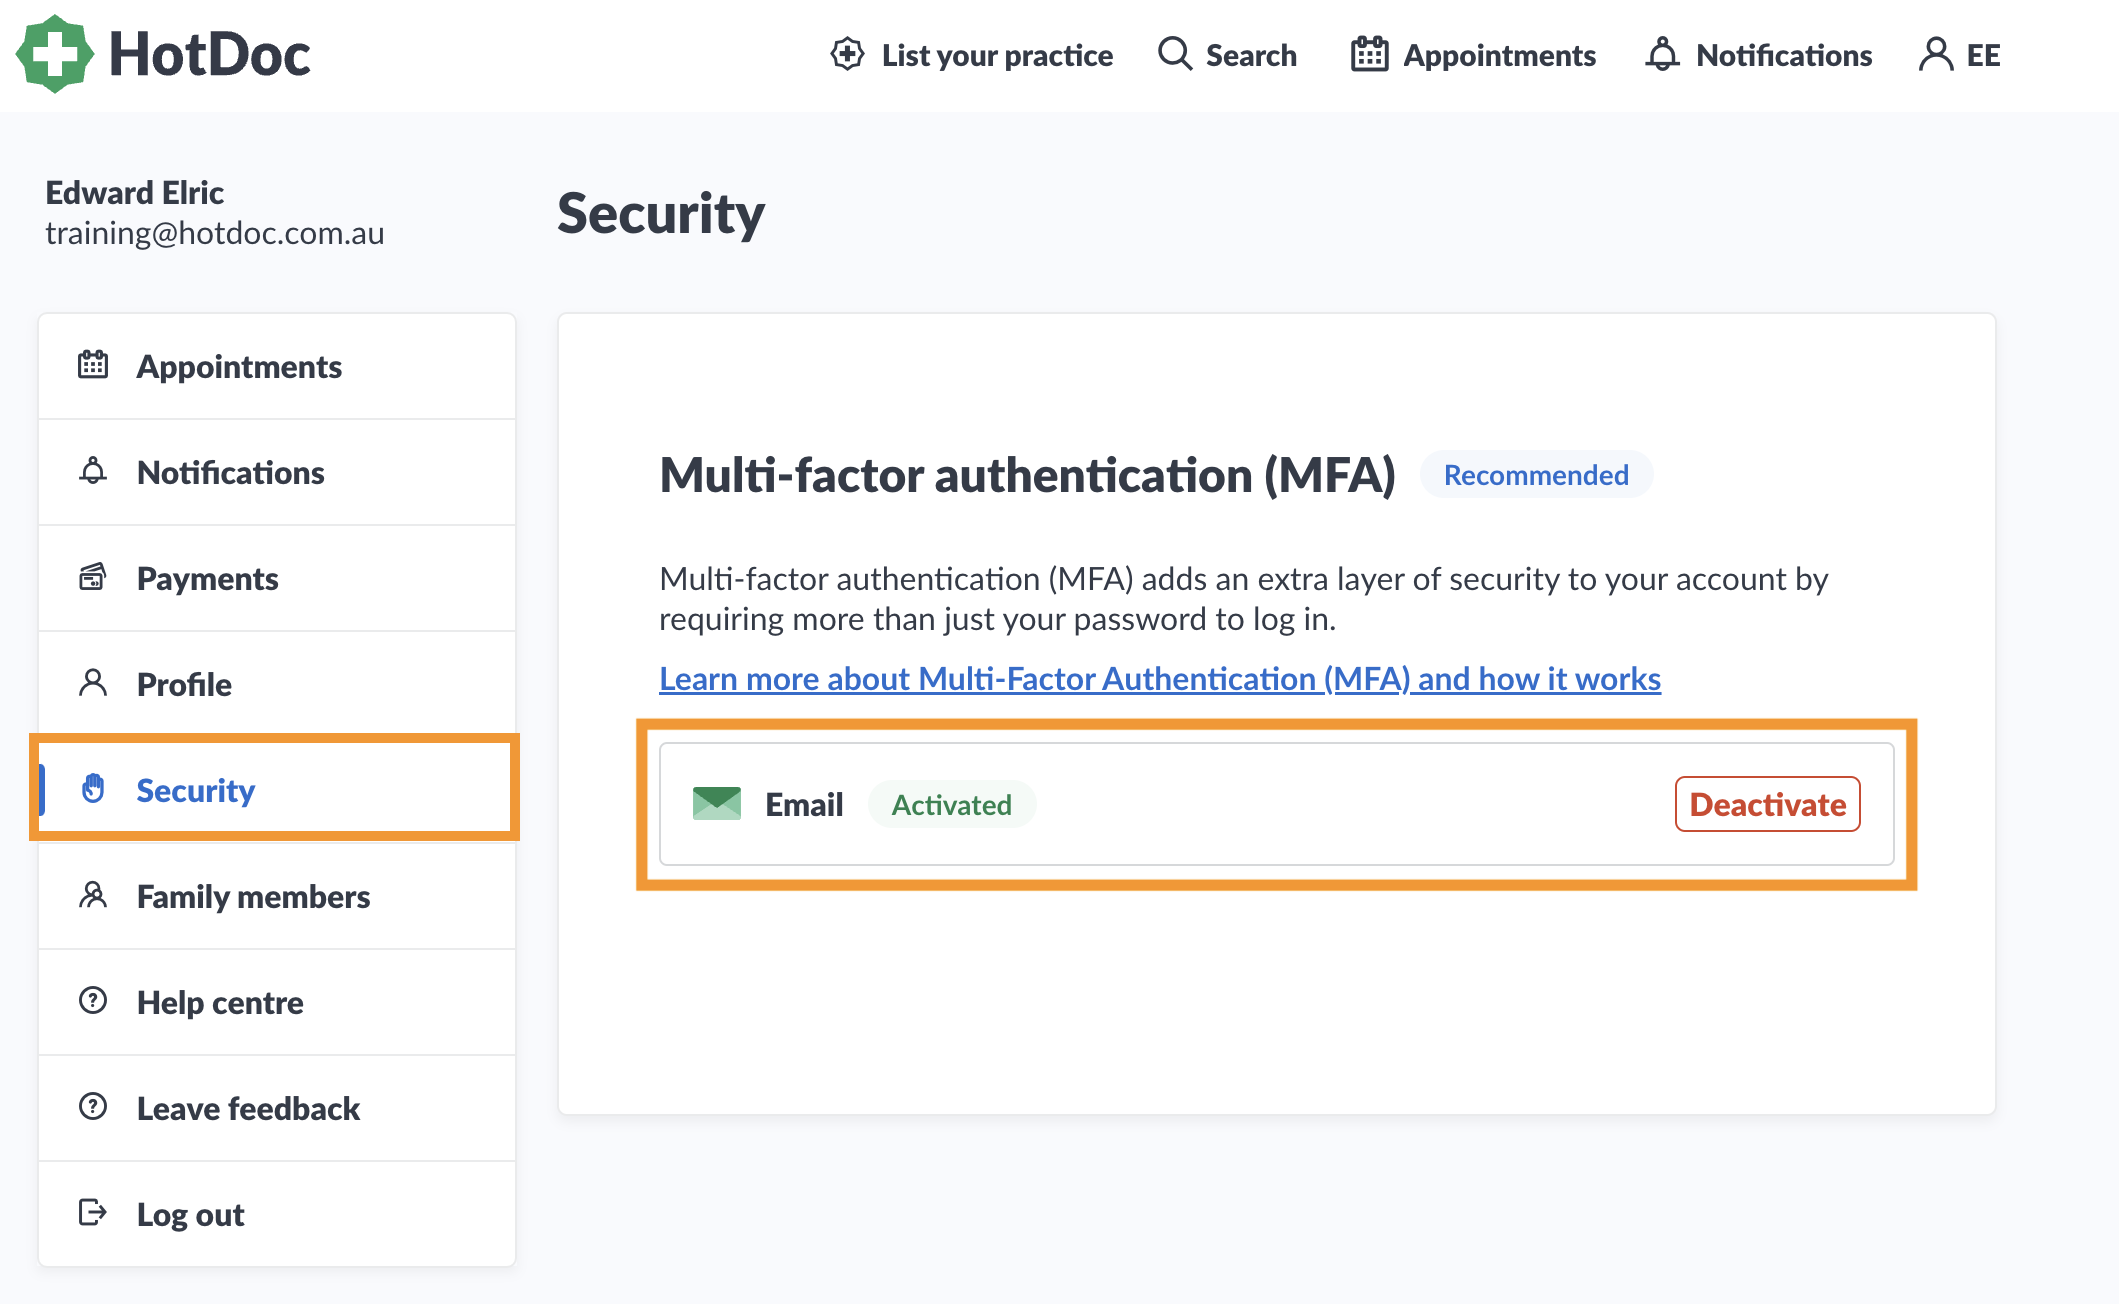Click the Profile person icon in sidebar
Image resolution: width=2119 pixels, height=1304 pixels.
click(93, 683)
